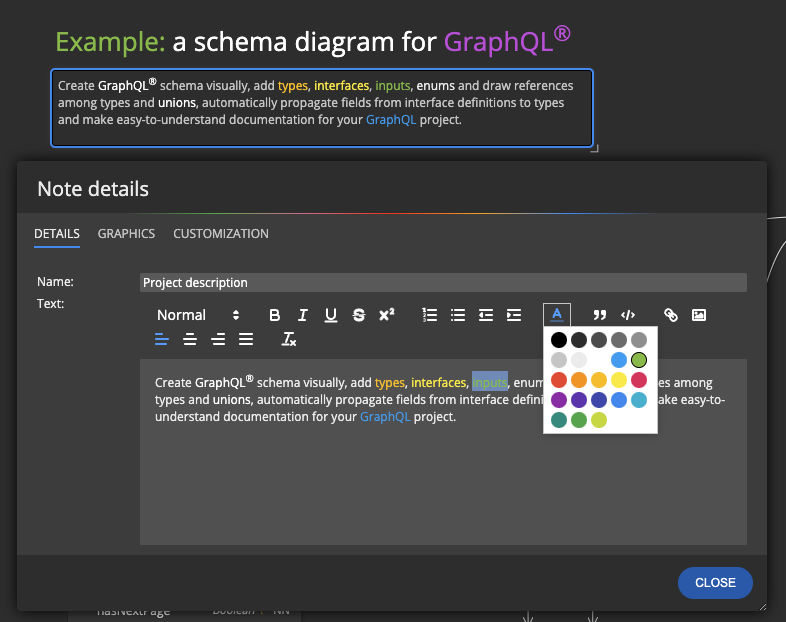This screenshot has width=786, height=622.
Task: Increase indent with the indent icon
Action: click(514, 315)
